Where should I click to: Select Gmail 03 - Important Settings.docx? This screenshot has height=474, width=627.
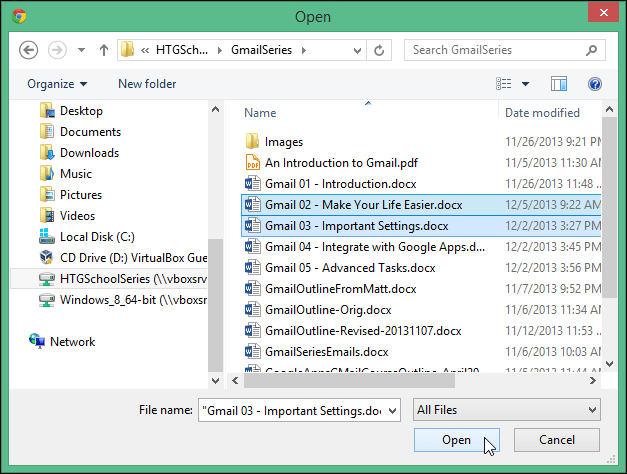(x=421, y=226)
